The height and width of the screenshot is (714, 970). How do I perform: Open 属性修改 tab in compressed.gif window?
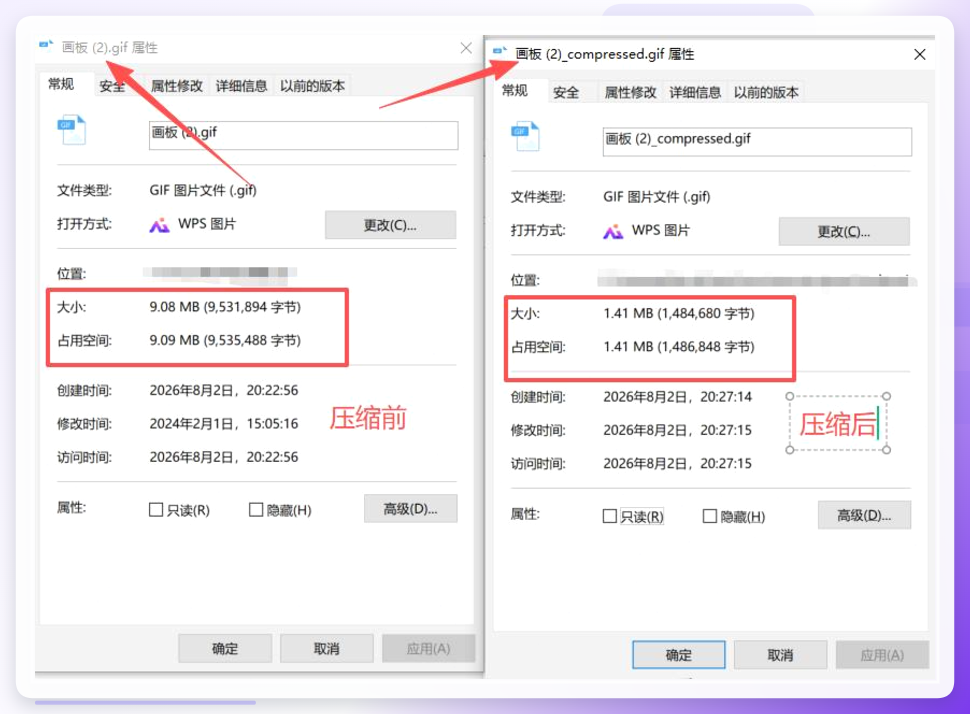pyautogui.click(x=630, y=93)
